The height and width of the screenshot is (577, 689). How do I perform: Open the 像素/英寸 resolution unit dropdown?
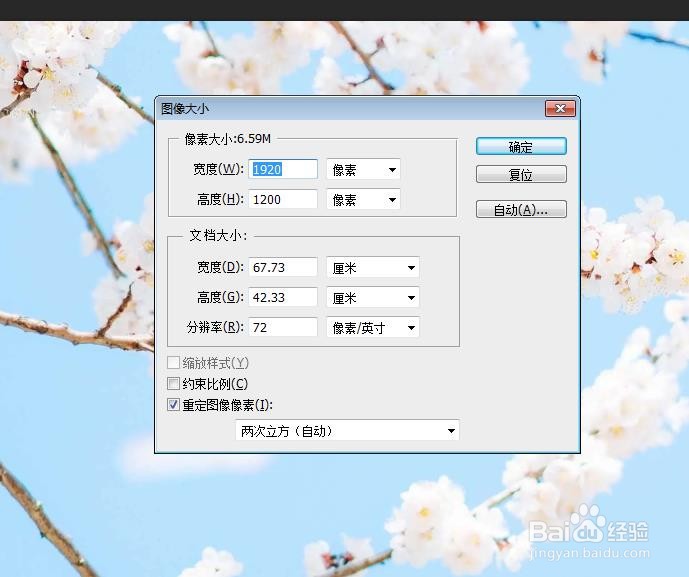(373, 327)
